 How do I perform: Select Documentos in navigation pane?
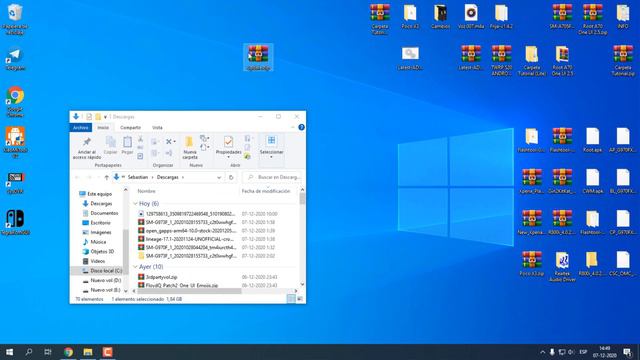104,213
